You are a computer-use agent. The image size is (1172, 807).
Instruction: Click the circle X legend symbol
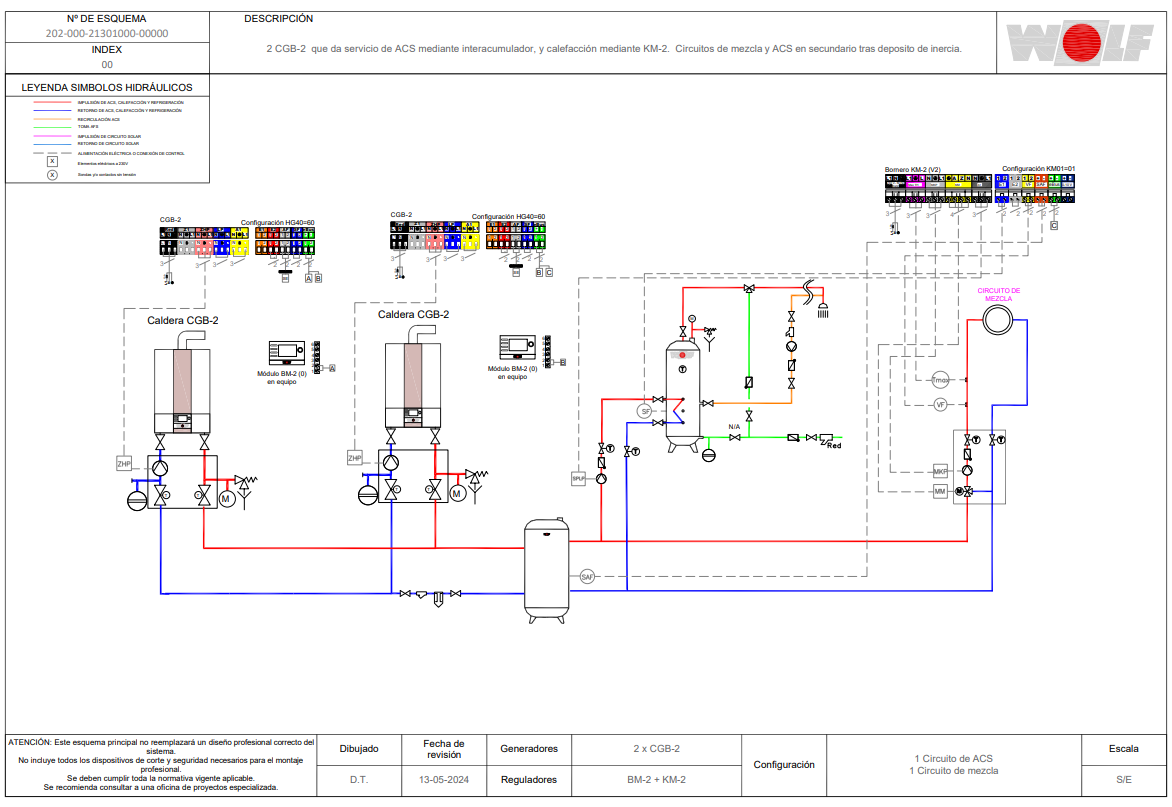coord(52,175)
